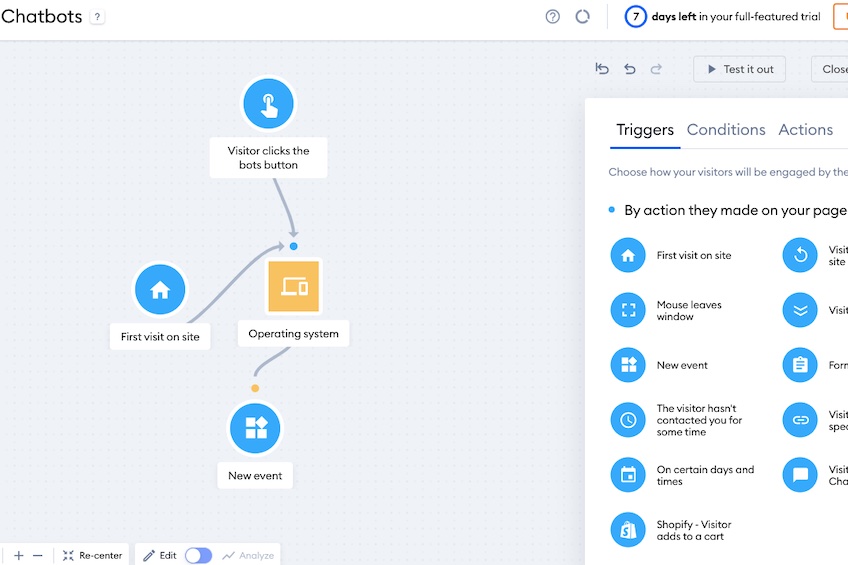
Task: Select the New event node on canvas
Action: coord(255,428)
